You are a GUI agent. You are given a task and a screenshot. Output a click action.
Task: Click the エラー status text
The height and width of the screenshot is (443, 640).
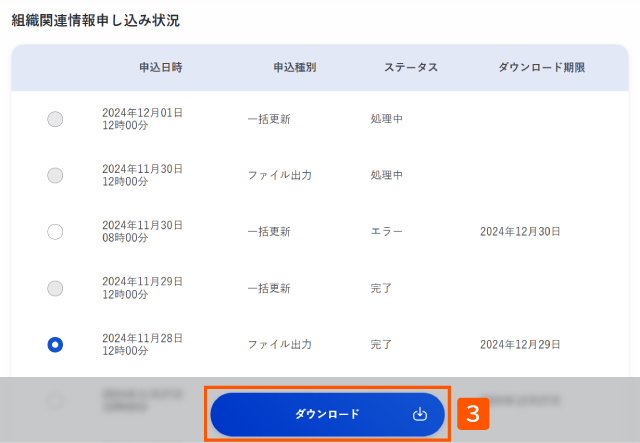tap(387, 232)
